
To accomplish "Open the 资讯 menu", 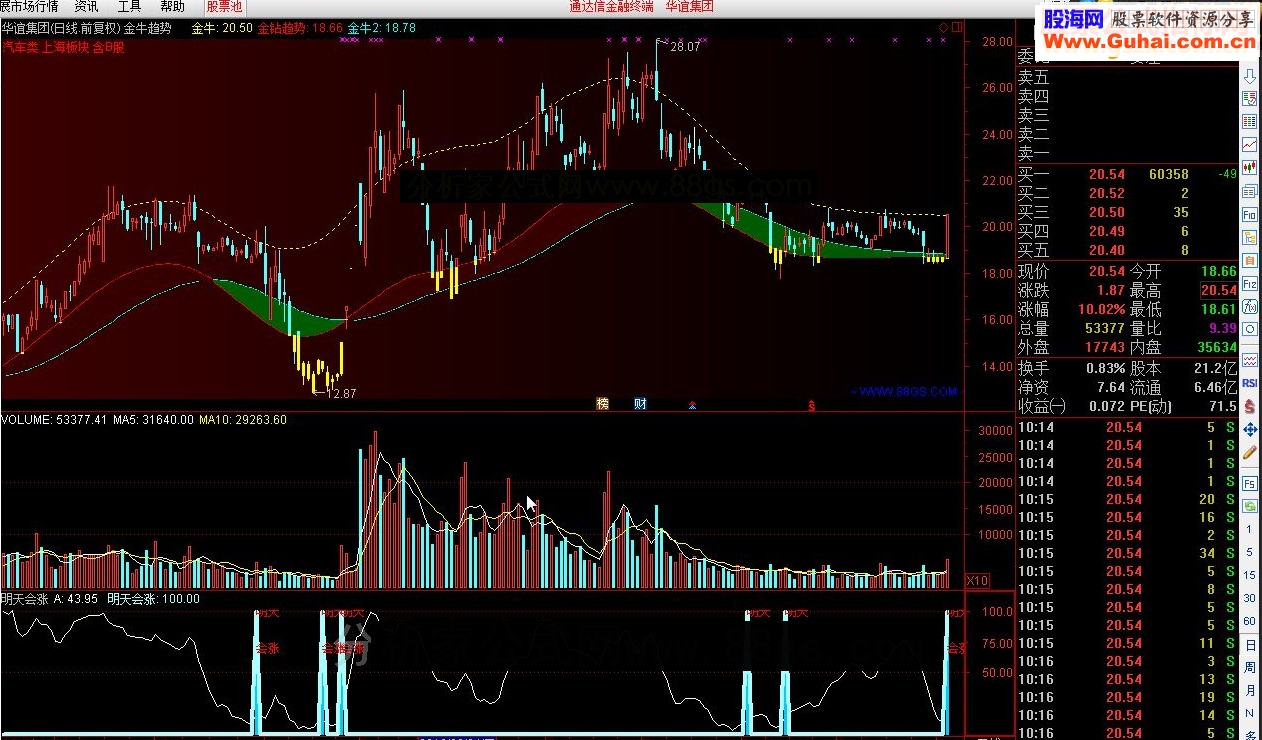I will pos(86,6).
